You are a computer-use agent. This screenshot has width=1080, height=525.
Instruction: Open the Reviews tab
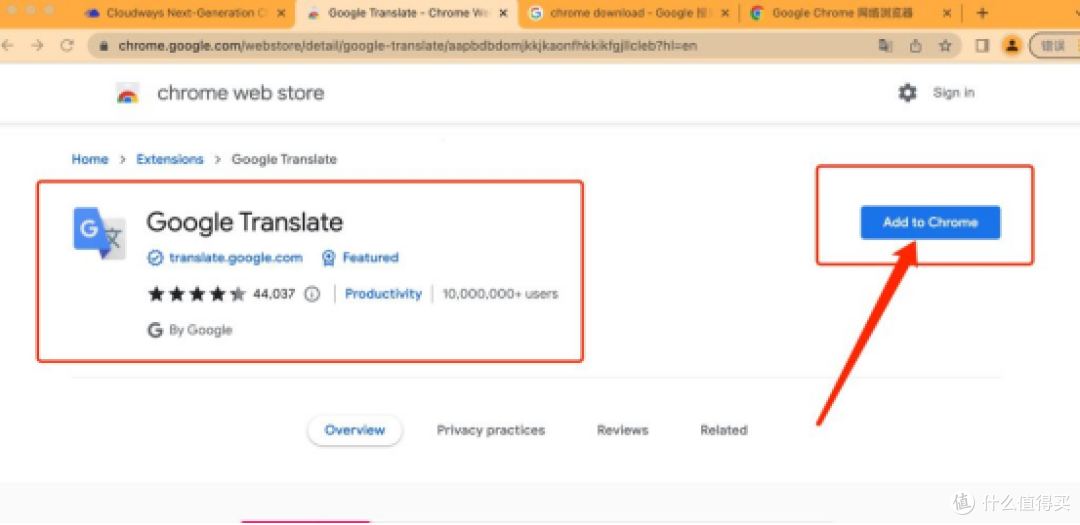click(623, 430)
